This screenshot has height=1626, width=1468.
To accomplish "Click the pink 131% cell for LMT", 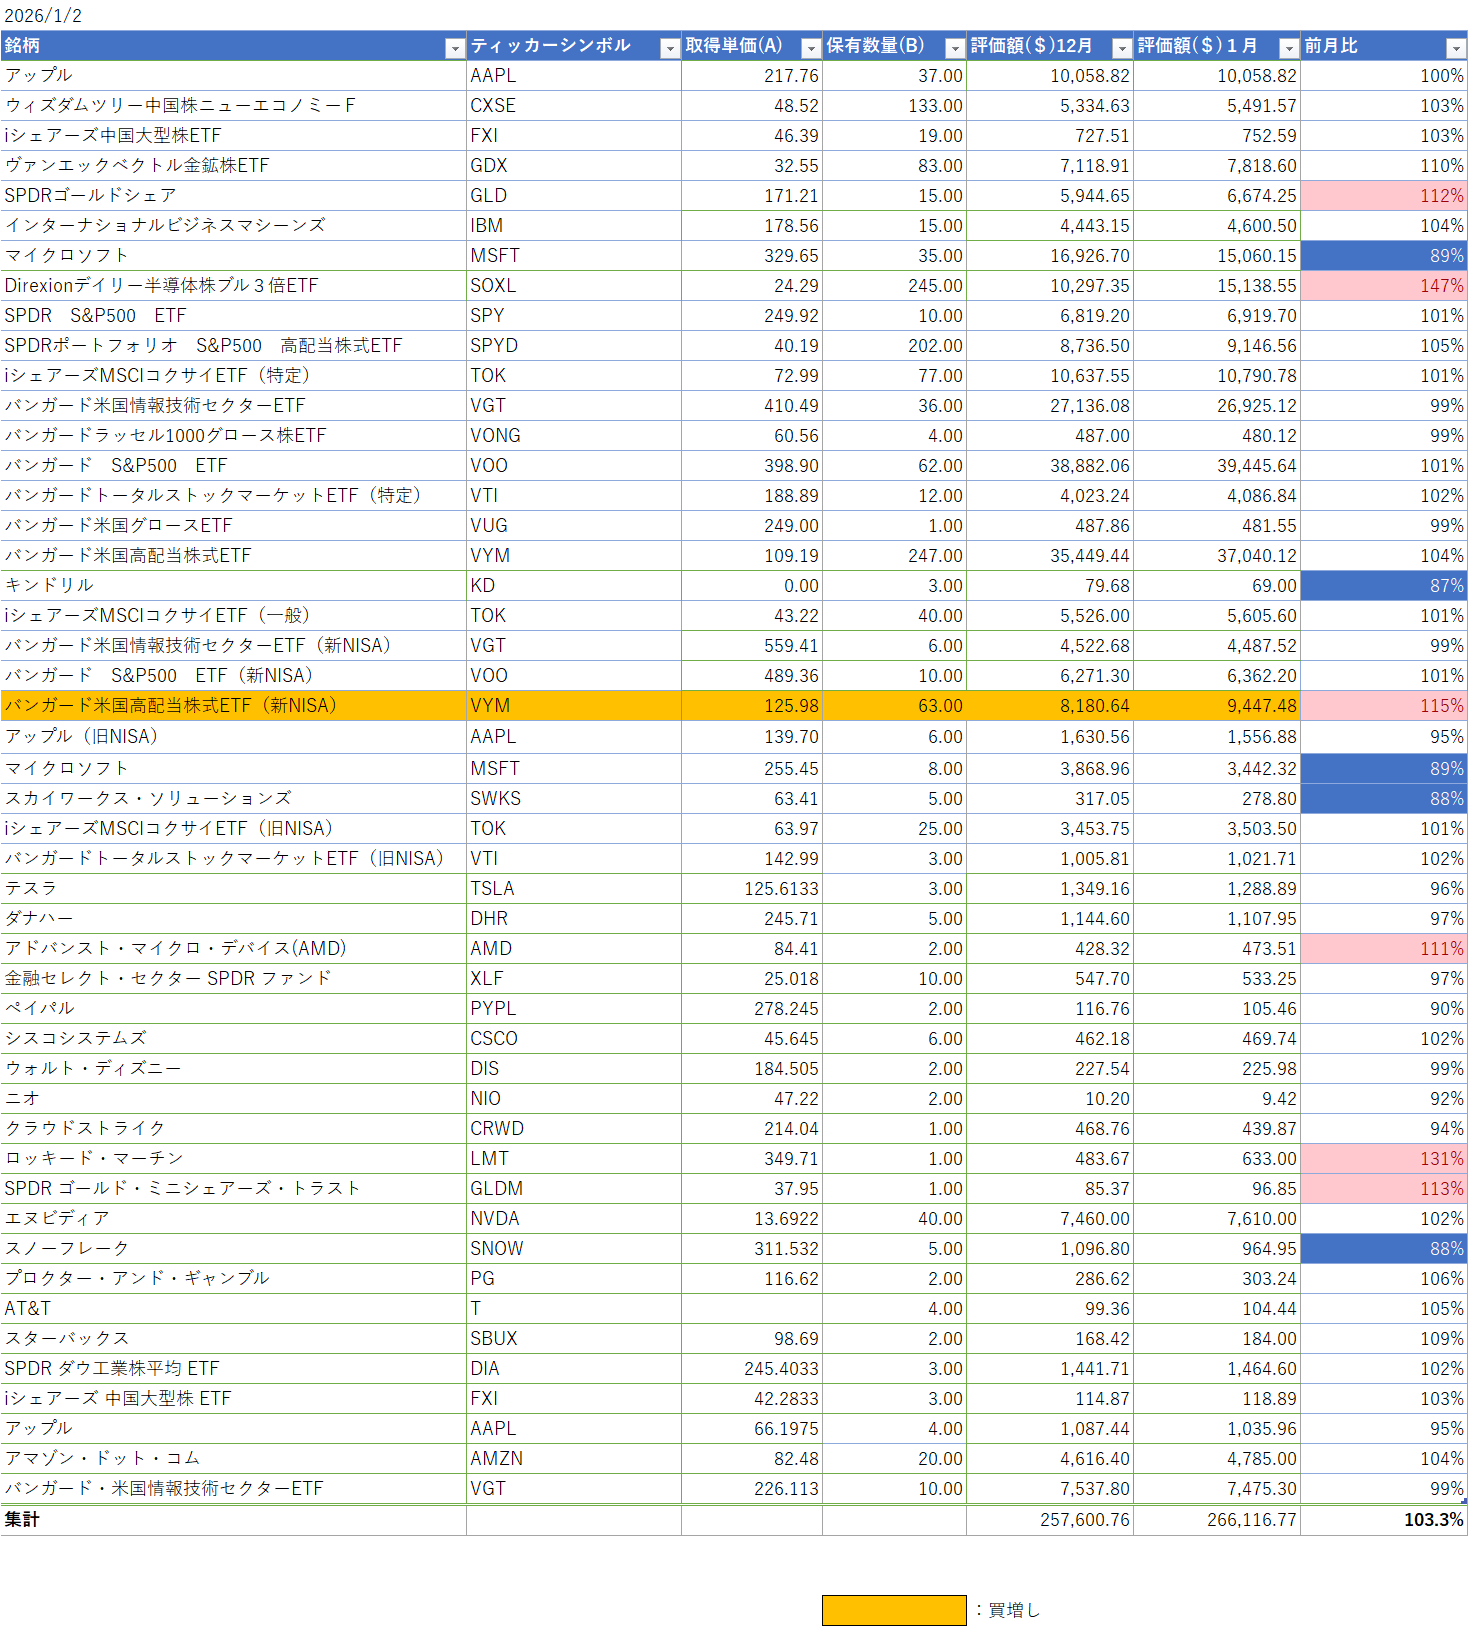I will 1383,1159.
